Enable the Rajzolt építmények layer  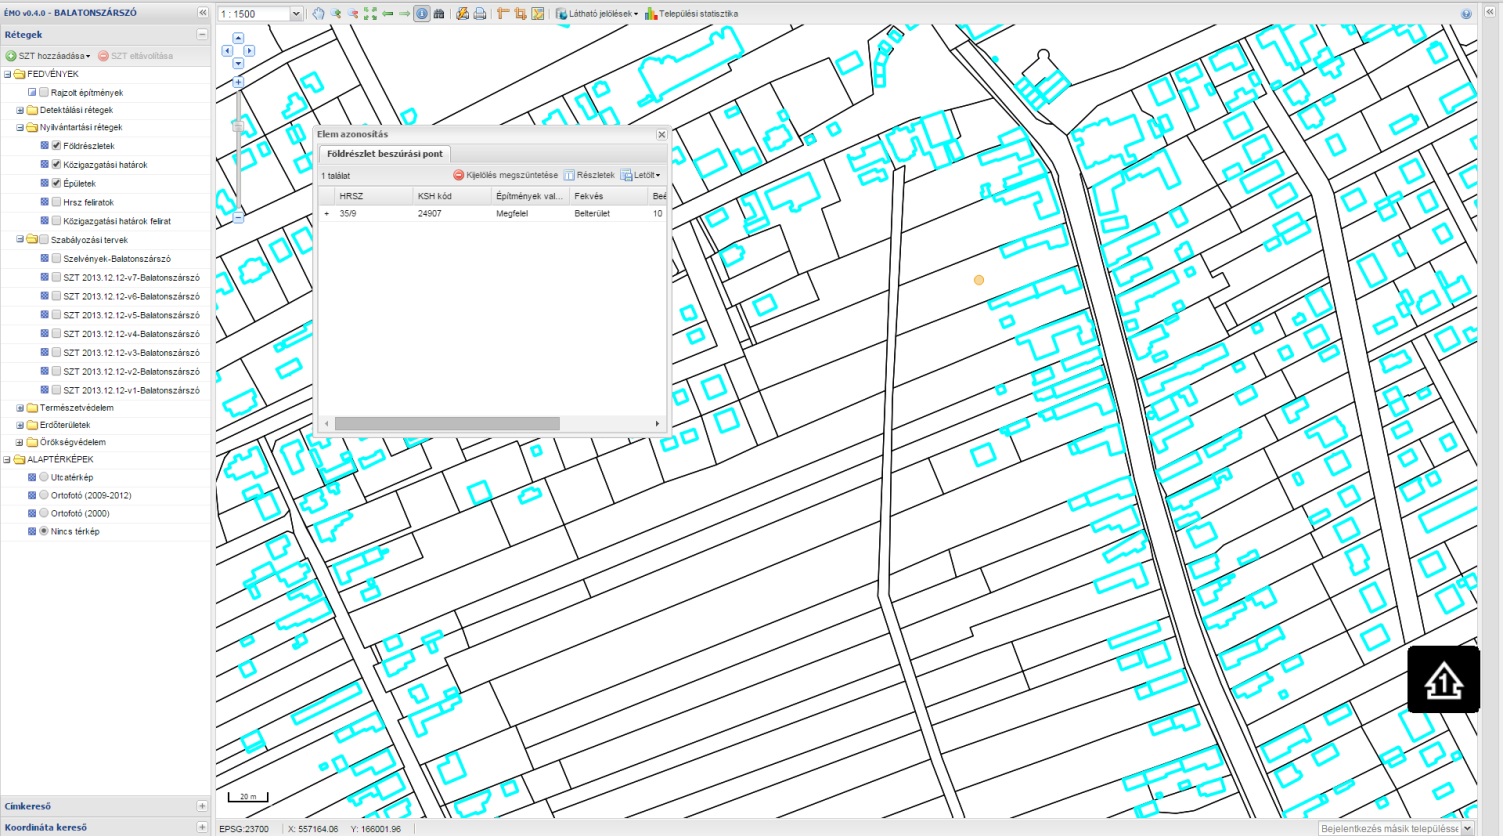(44, 93)
